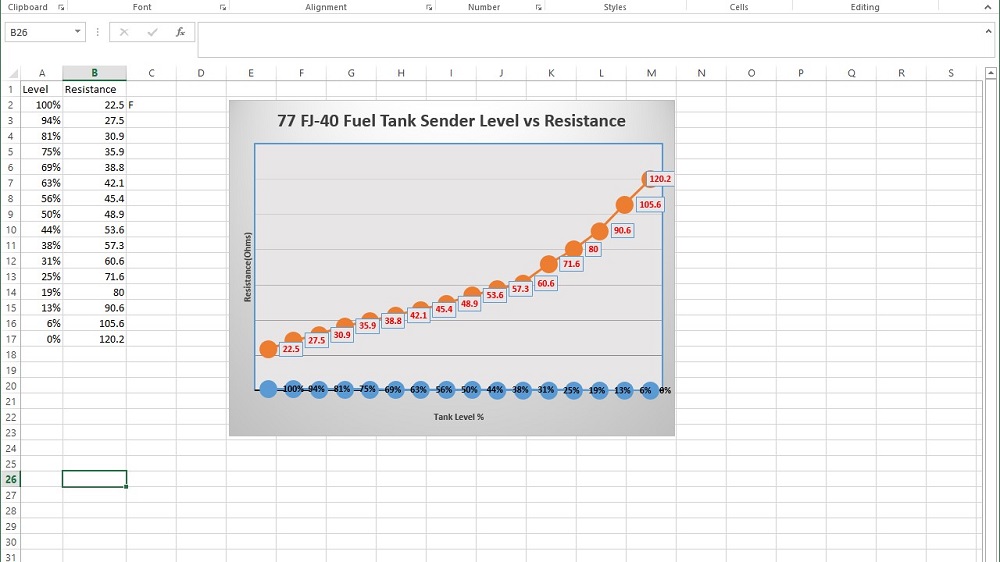Select row 31 header

[x=10, y=558]
